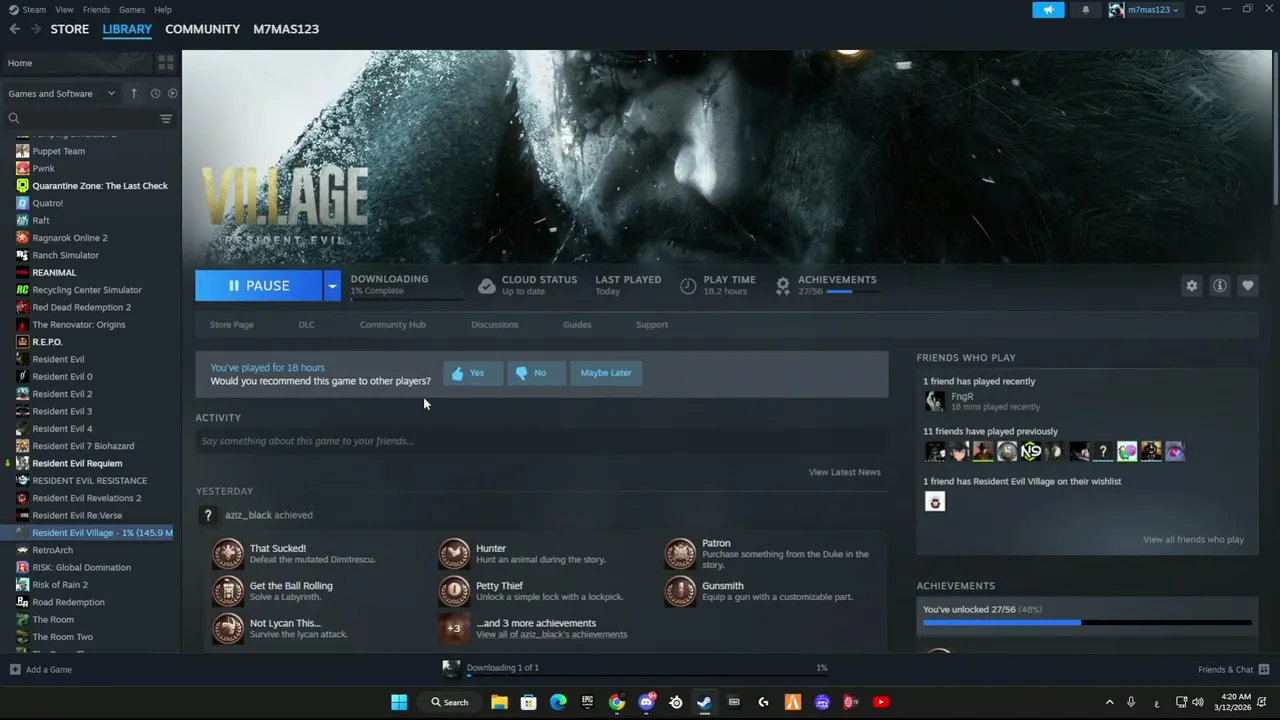Click Add a Game
Image resolution: width=1280 pixels, height=720 pixels.
point(41,670)
